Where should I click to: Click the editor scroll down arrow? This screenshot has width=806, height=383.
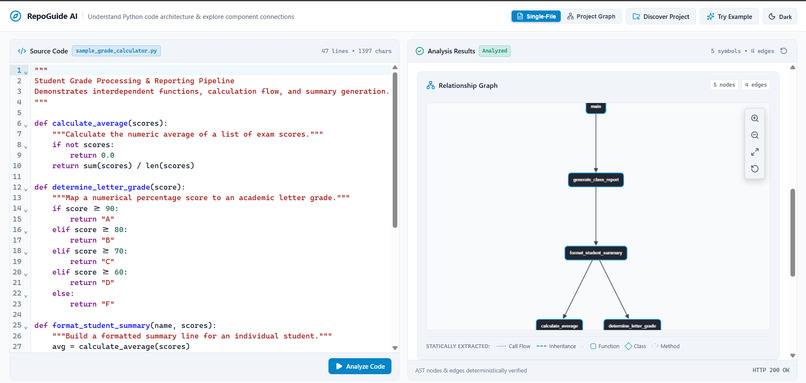pos(395,348)
